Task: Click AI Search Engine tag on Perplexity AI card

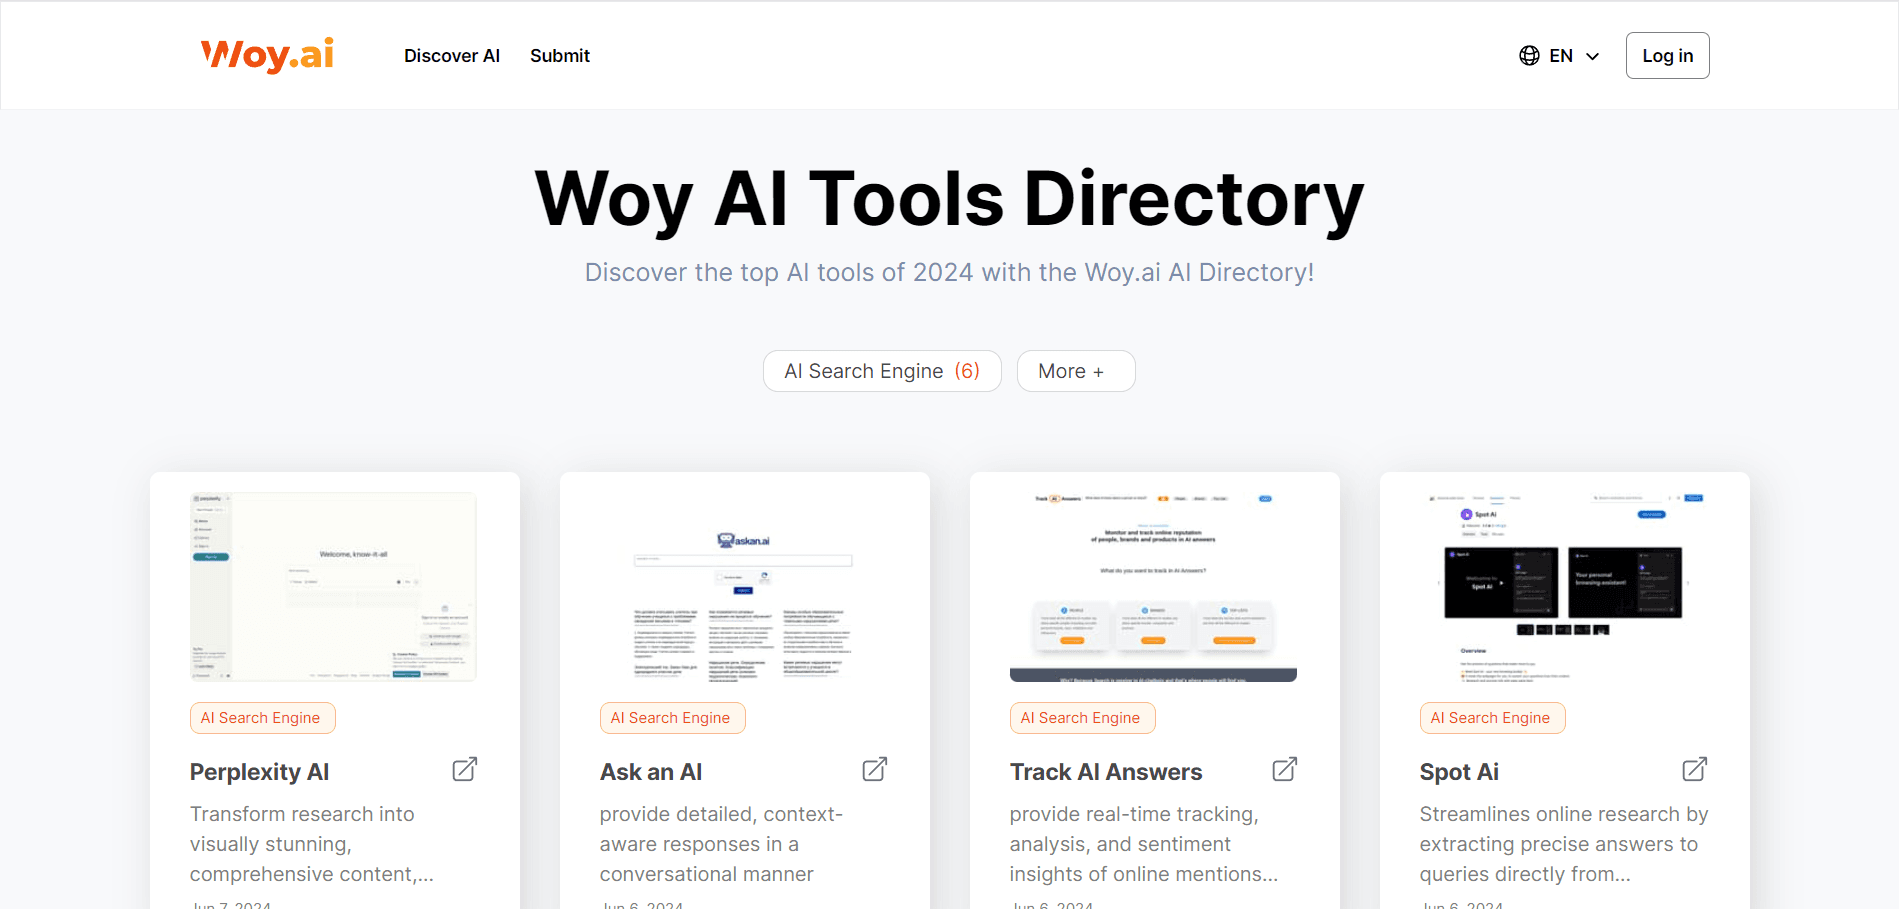Action: 262,718
